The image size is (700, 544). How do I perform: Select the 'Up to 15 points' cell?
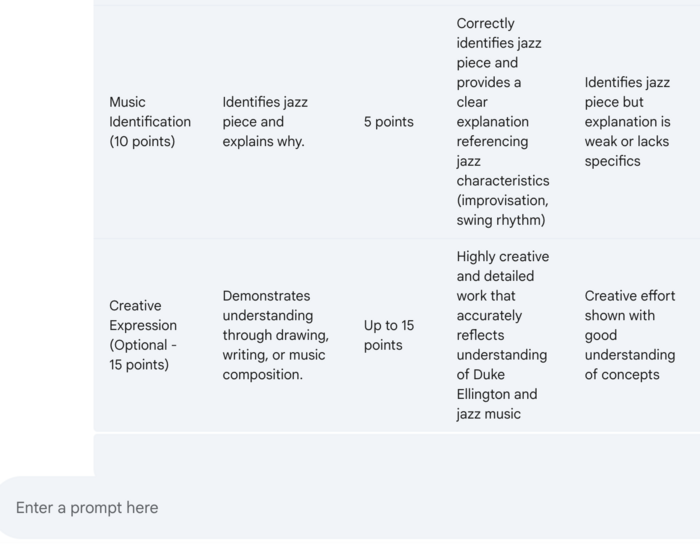[x=388, y=335]
